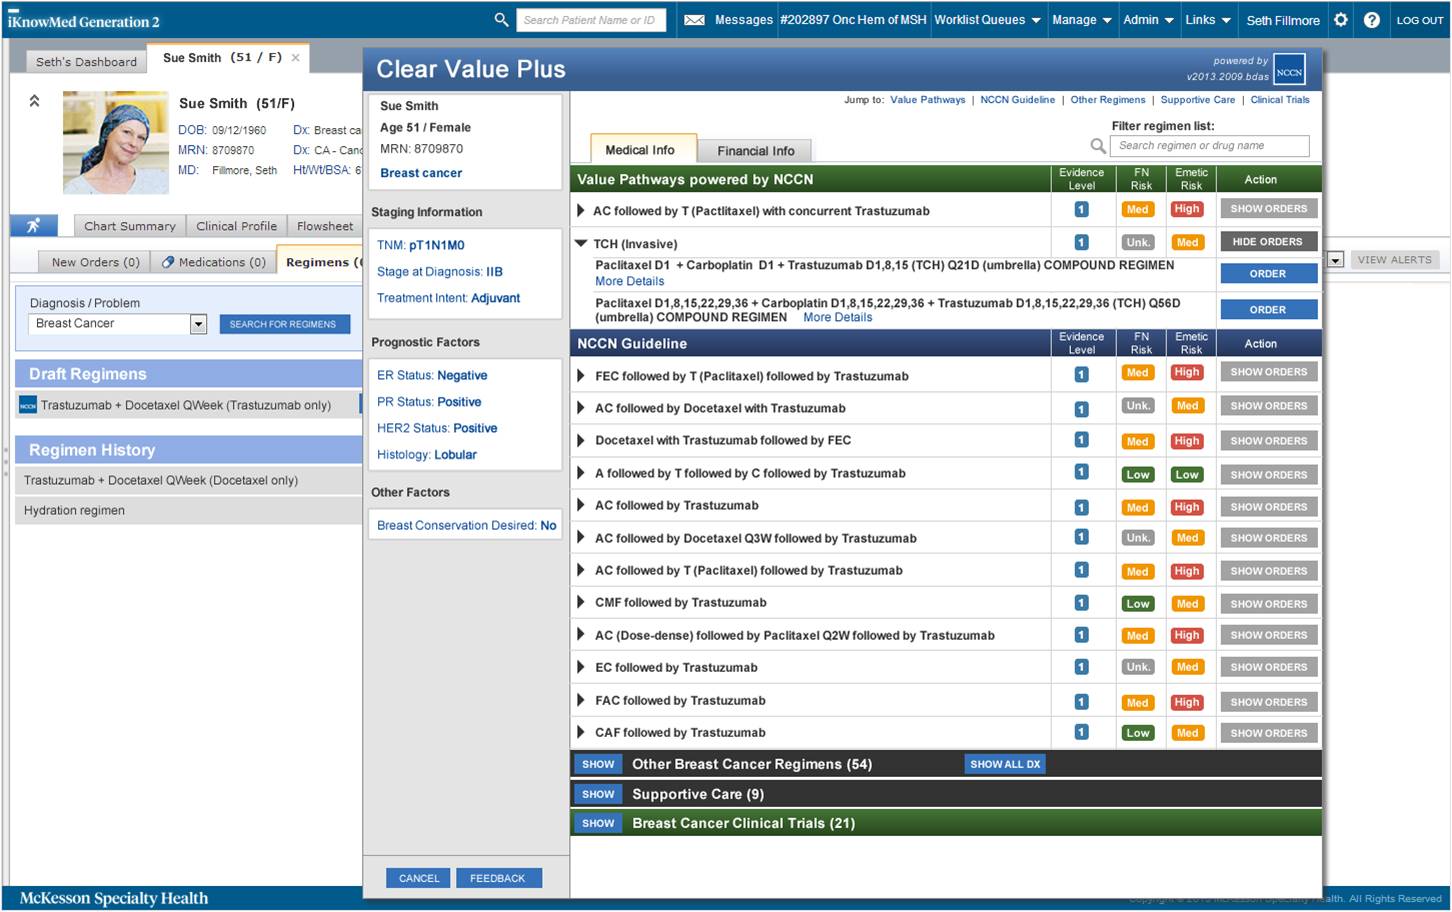Open the Admin menu
The image size is (1452, 912).
pyautogui.click(x=1148, y=20)
